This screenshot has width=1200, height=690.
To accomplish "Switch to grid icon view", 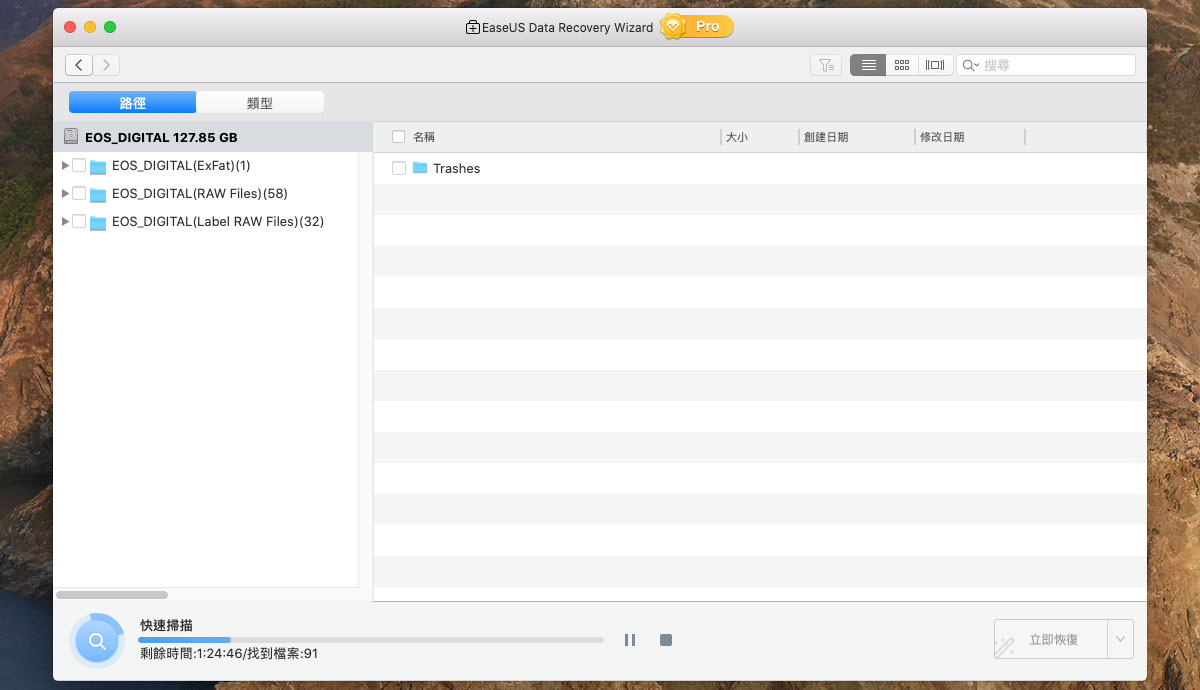I will [902, 65].
